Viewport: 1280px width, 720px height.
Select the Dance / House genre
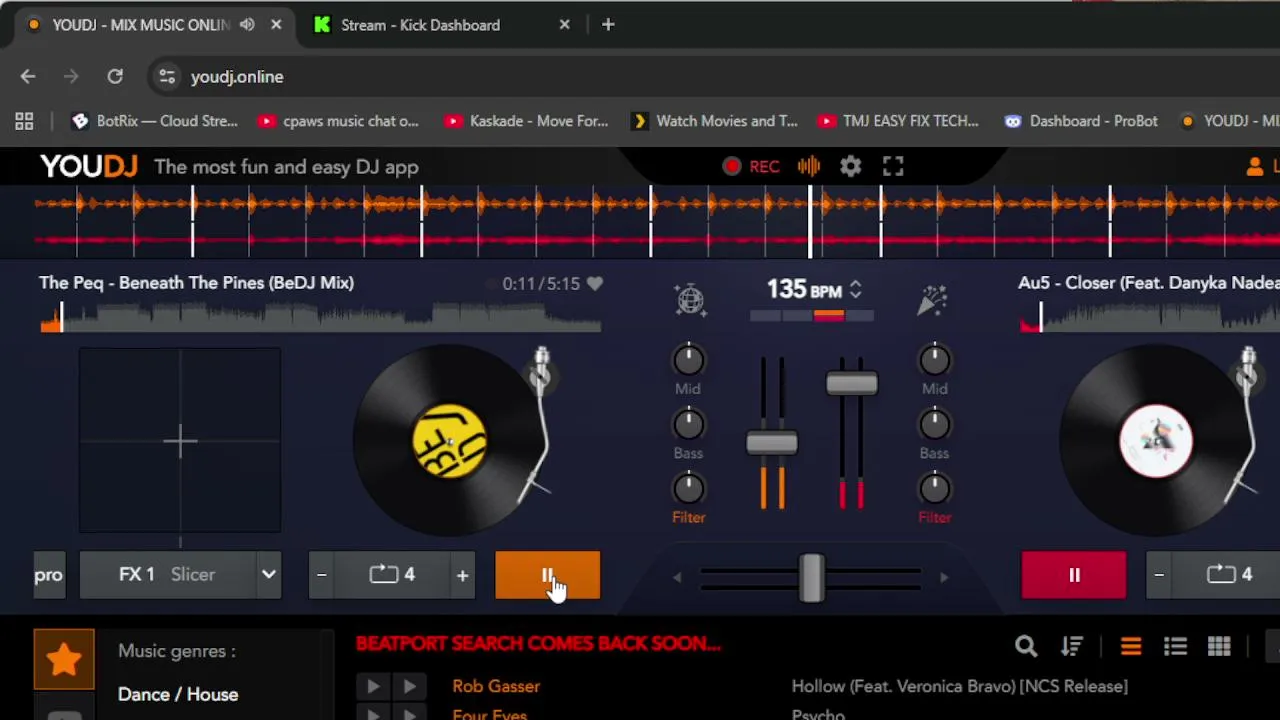point(178,694)
